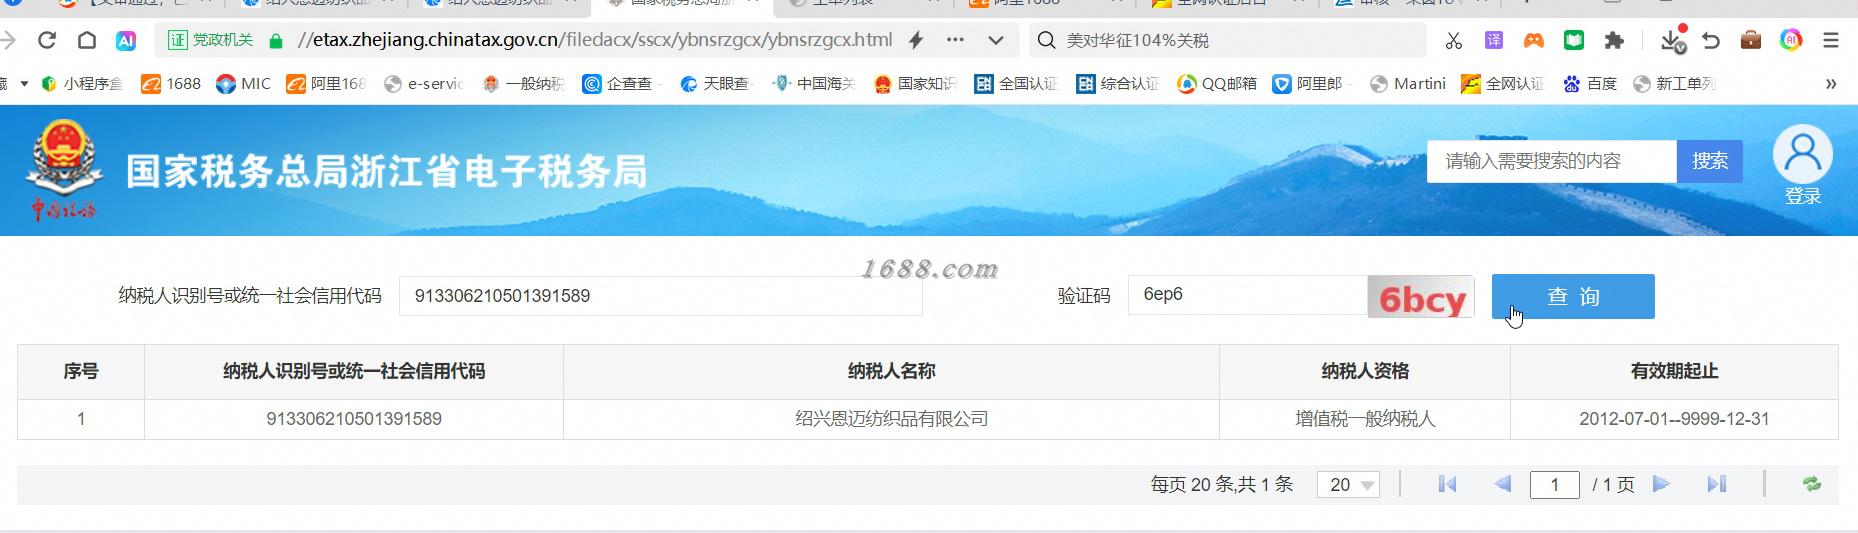Open the downloads icon with red dot
Screen dimensions: 1858x533
[1673, 39]
